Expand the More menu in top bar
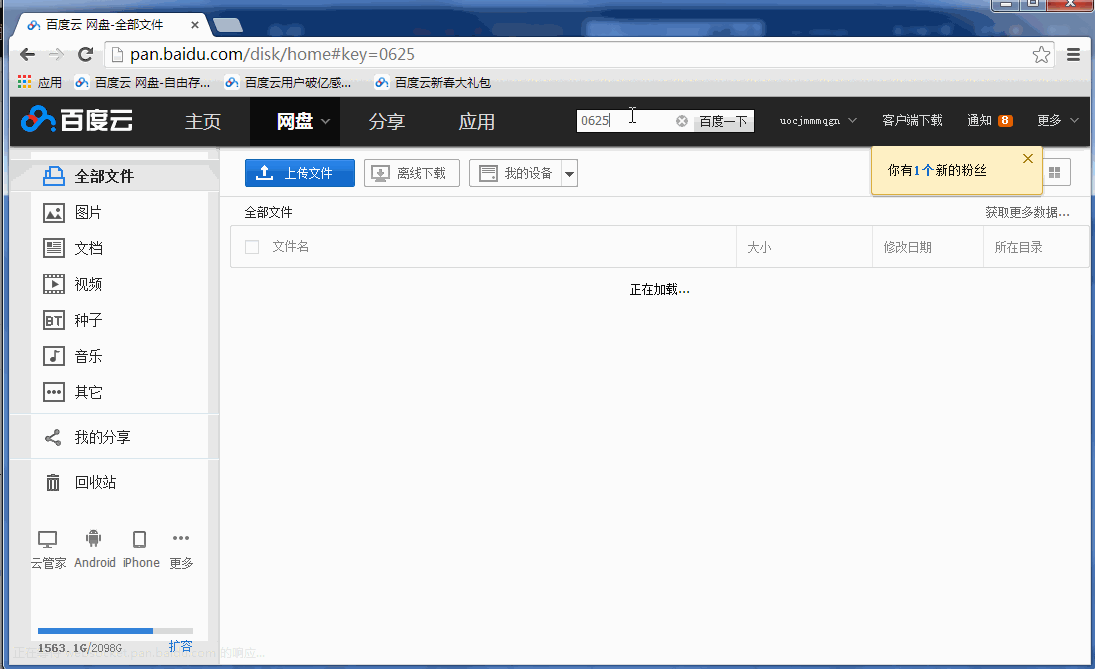This screenshot has height=669, width=1095. point(1058,120)
